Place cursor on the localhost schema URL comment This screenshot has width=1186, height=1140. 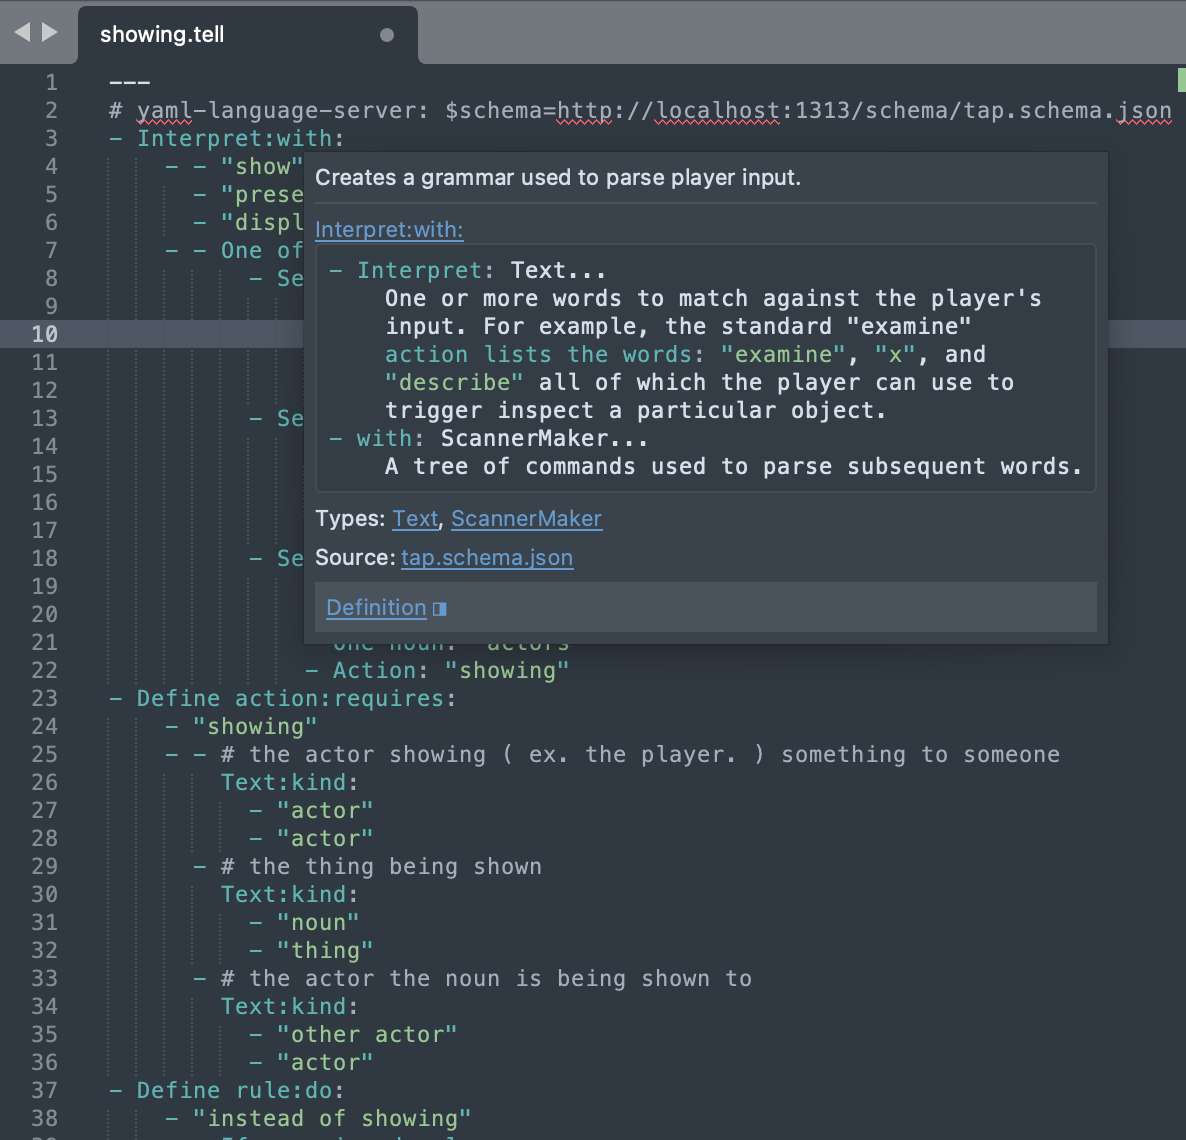[x=640, y=110]
